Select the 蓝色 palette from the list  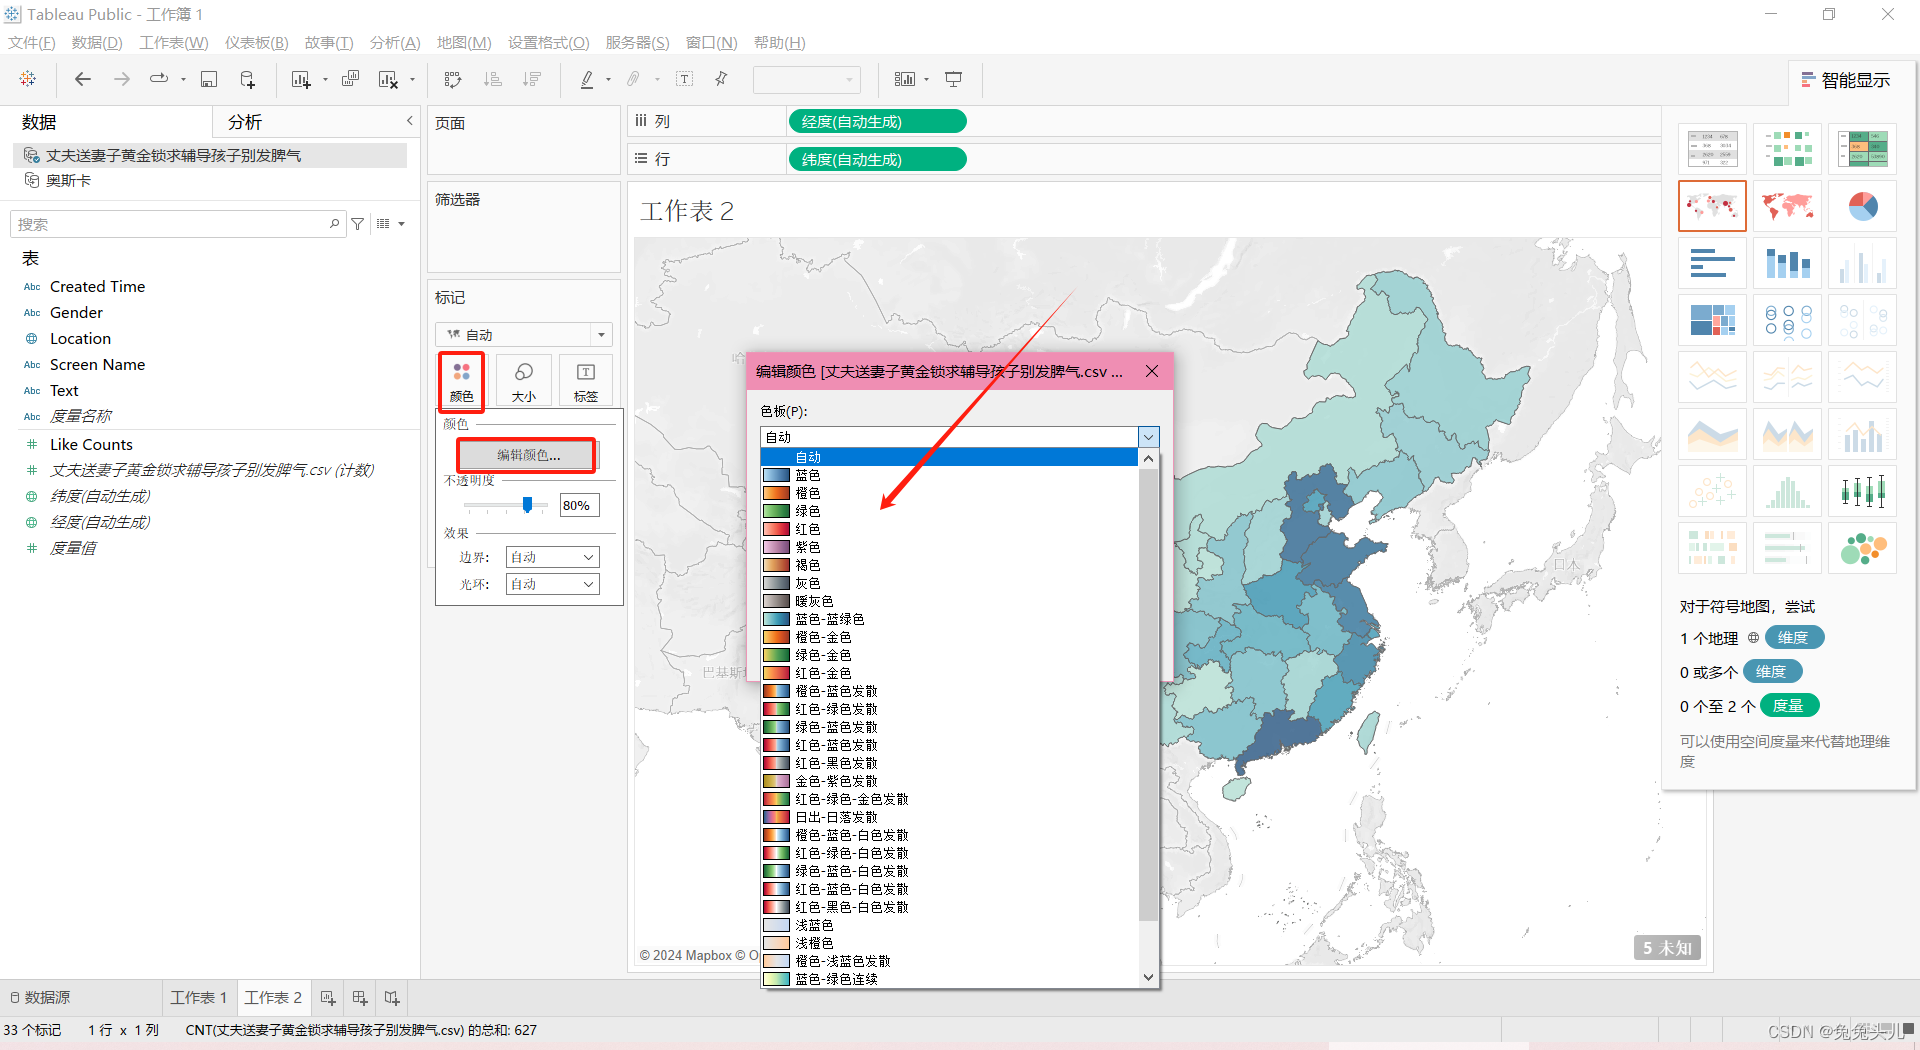[806, 475]
